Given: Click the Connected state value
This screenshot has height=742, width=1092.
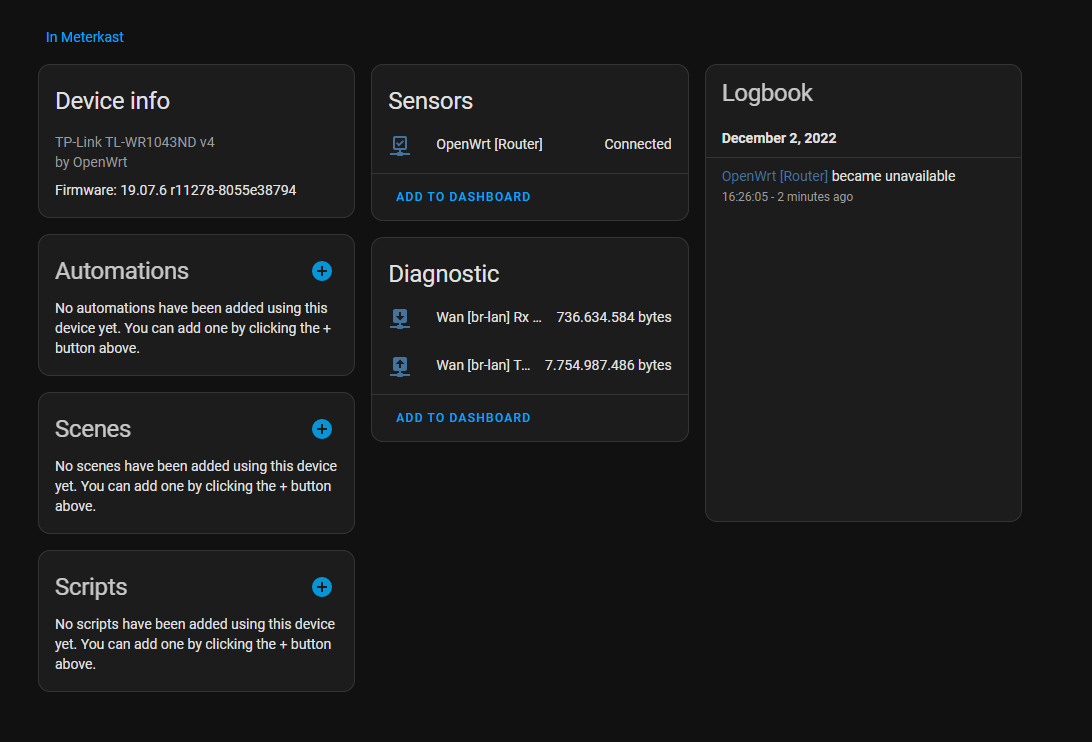Looking at the screenshot, I should (x=638, y=144).
